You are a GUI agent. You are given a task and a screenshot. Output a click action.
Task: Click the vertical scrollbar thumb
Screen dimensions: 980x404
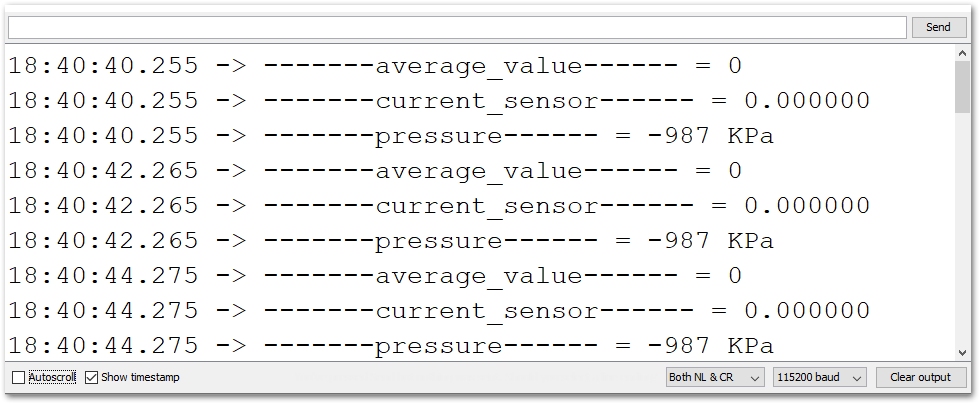coord(962,88)
